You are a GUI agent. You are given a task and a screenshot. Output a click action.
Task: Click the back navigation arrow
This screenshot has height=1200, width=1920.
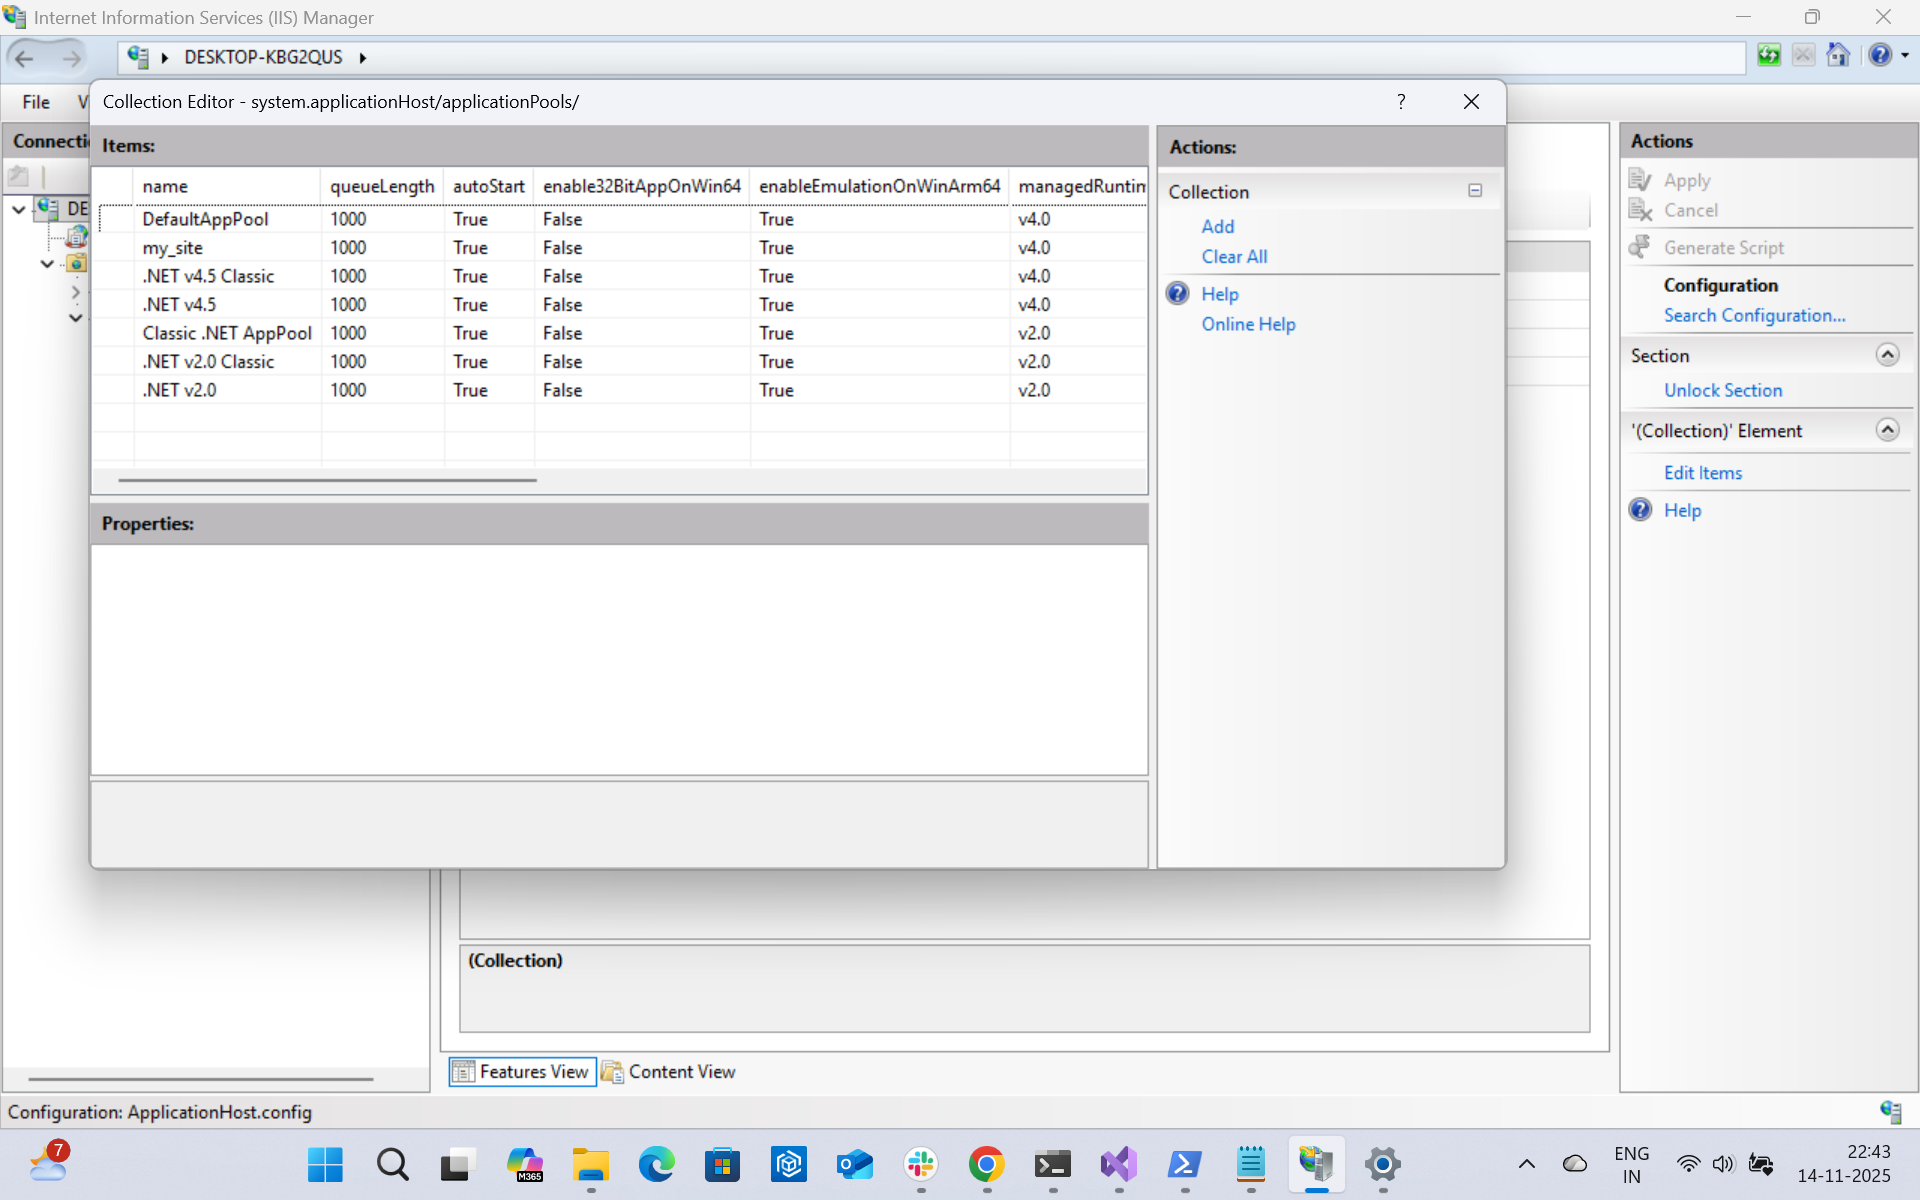[x=25, y=58]
